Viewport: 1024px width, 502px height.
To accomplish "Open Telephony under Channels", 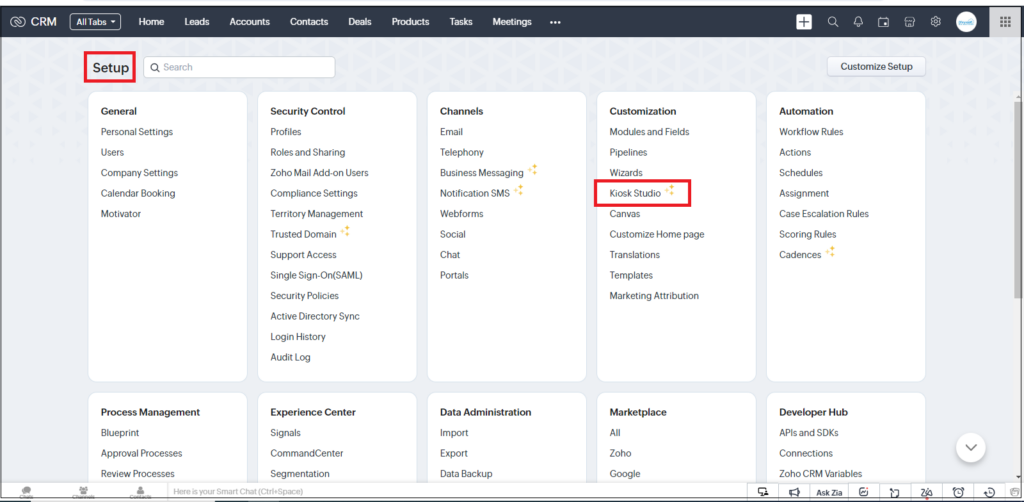I will pyautogui.click(x=462, y=152).
